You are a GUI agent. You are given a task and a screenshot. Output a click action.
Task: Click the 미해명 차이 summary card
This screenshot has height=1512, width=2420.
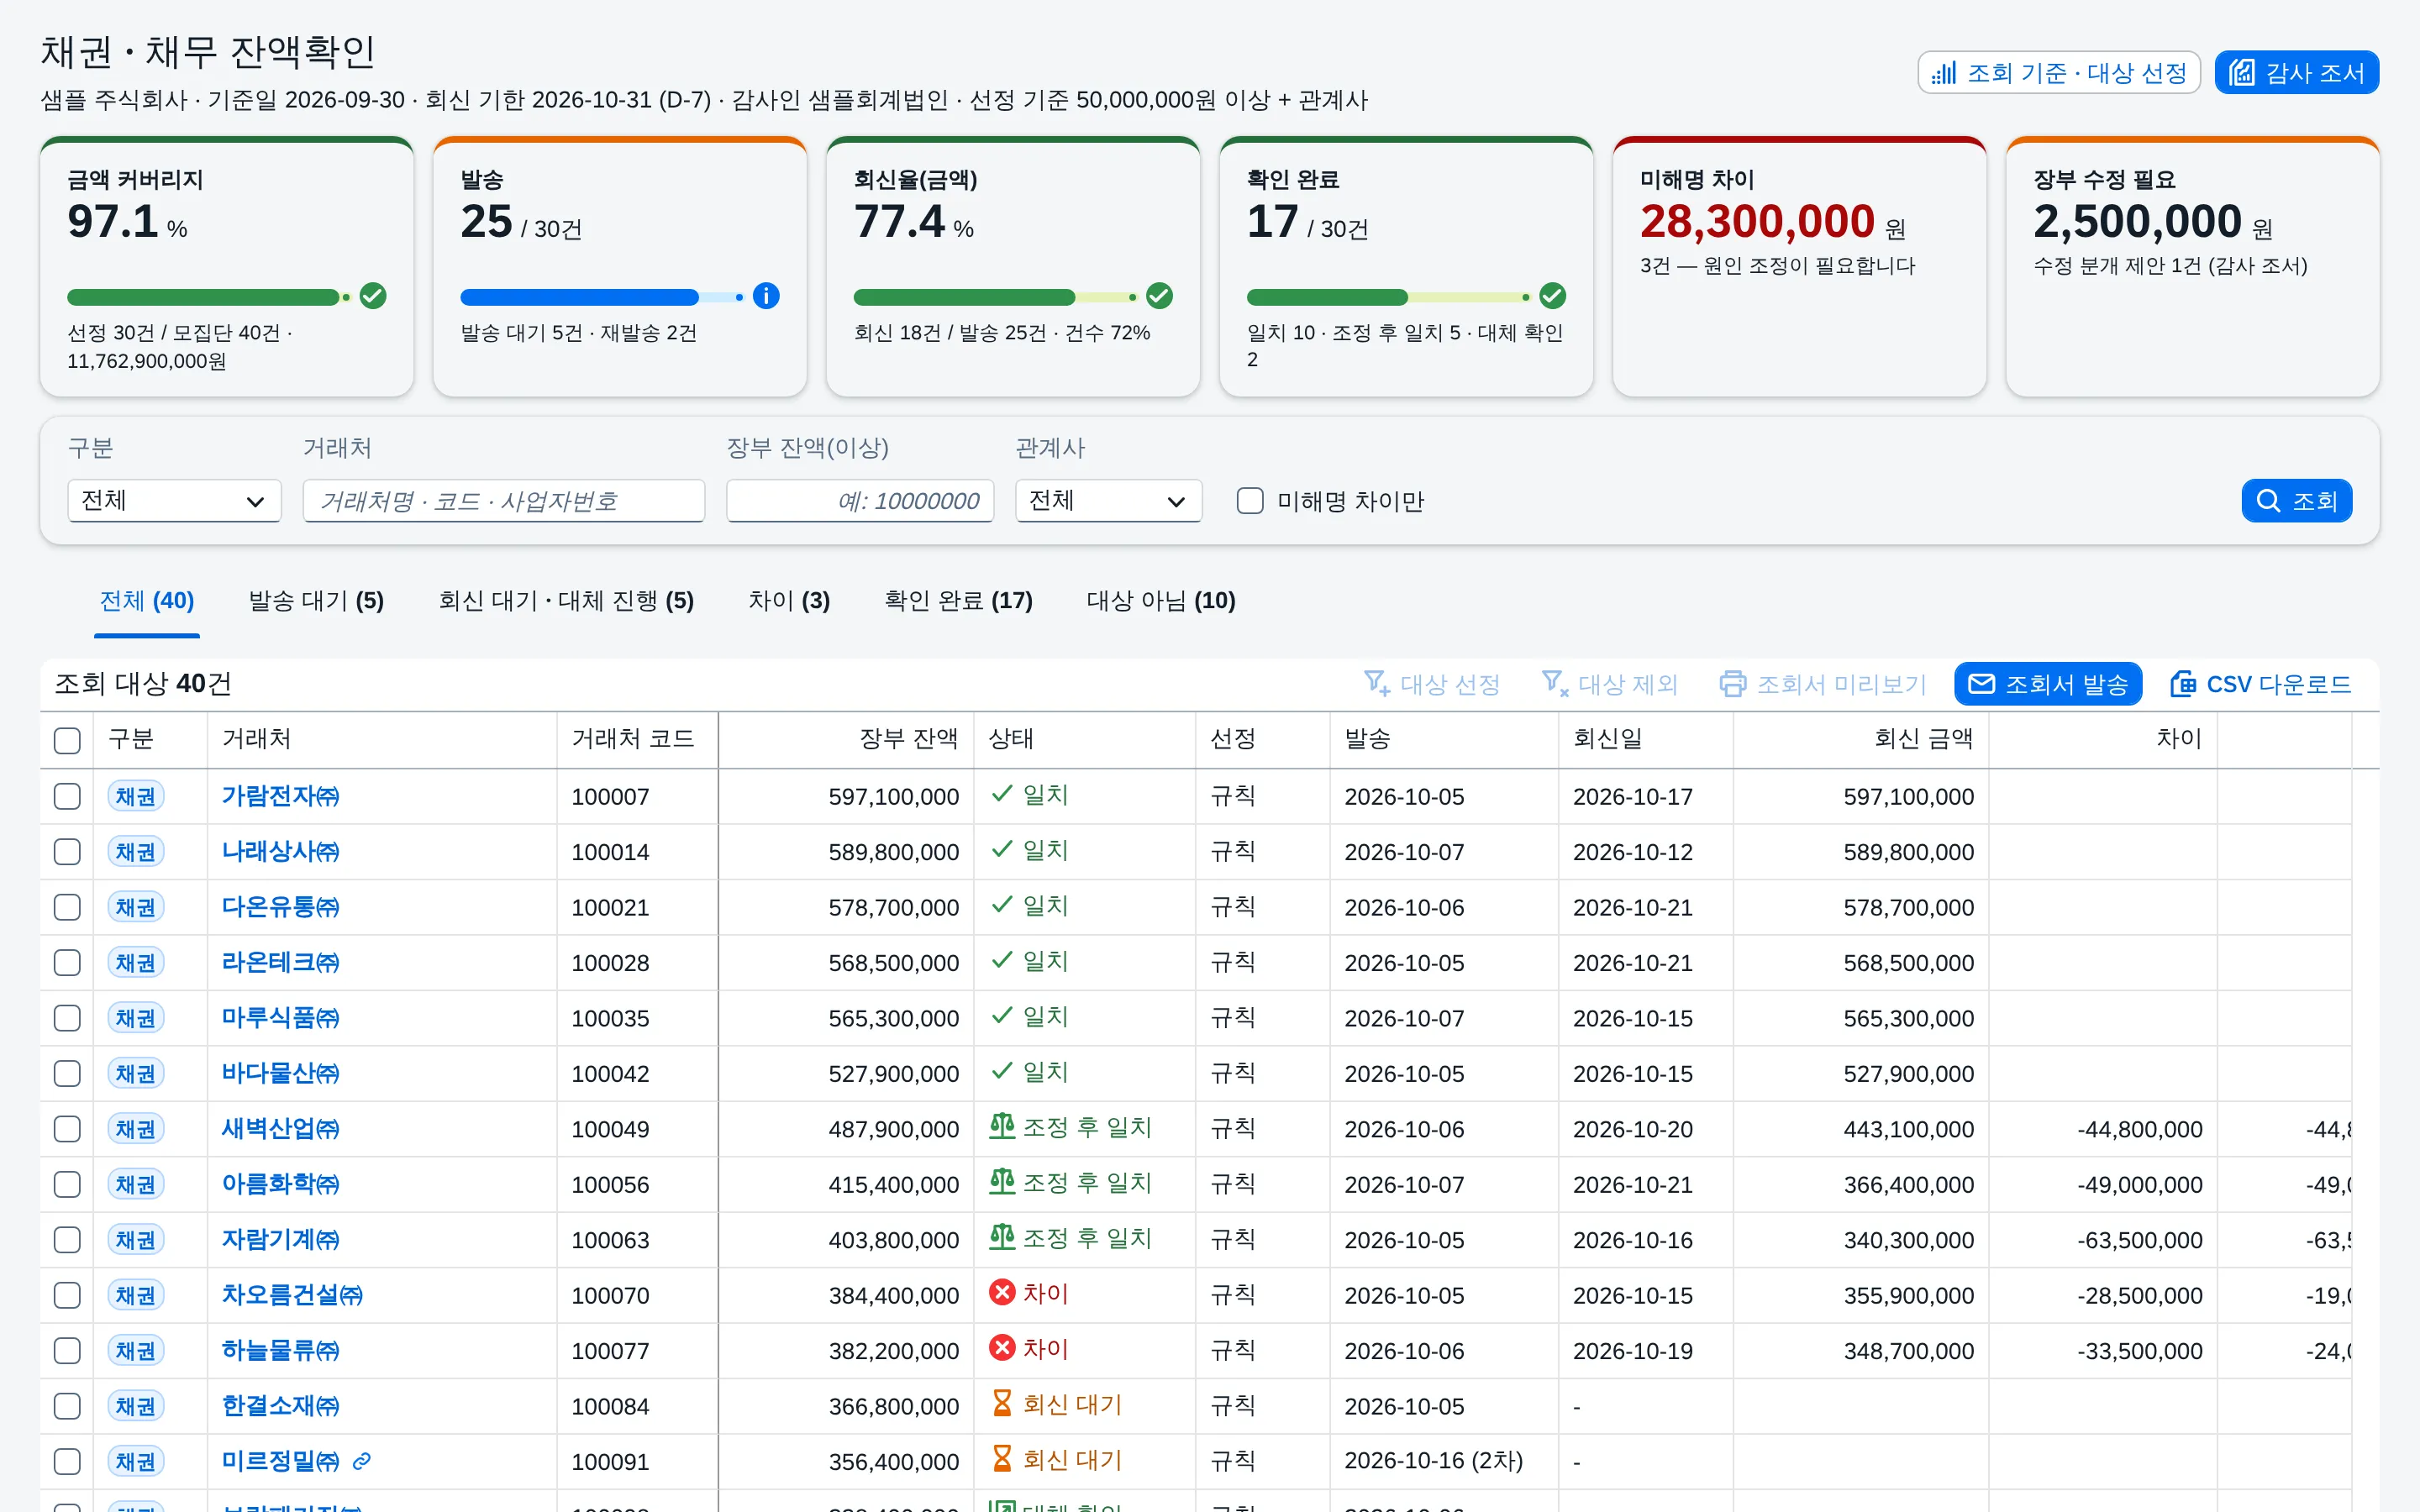1799,267
